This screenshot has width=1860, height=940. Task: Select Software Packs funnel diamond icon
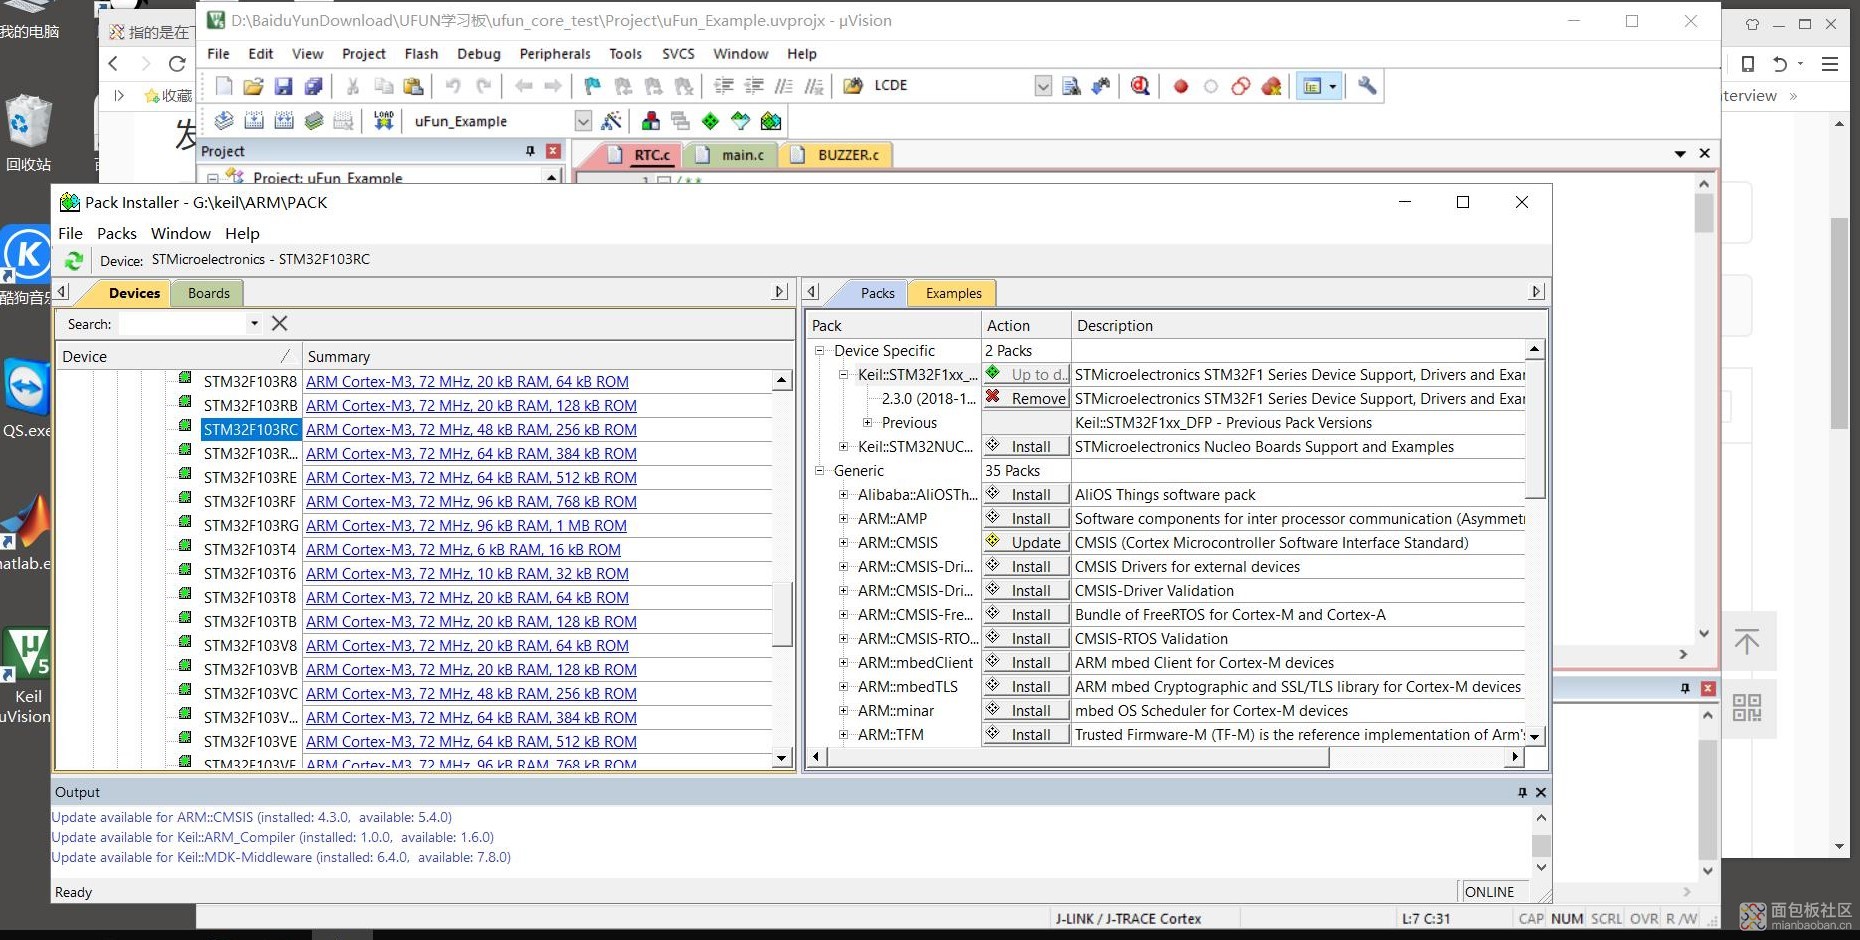pos(740,121)
